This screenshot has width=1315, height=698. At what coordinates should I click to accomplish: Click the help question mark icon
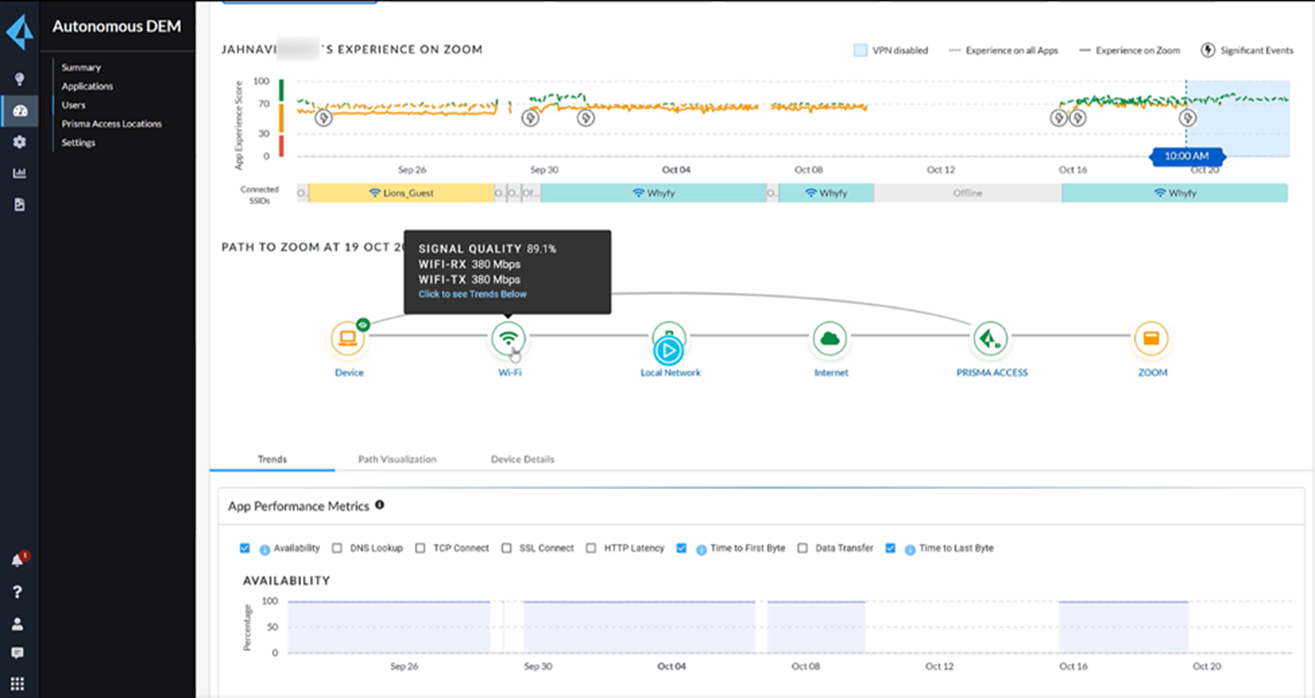coord(18,592)
